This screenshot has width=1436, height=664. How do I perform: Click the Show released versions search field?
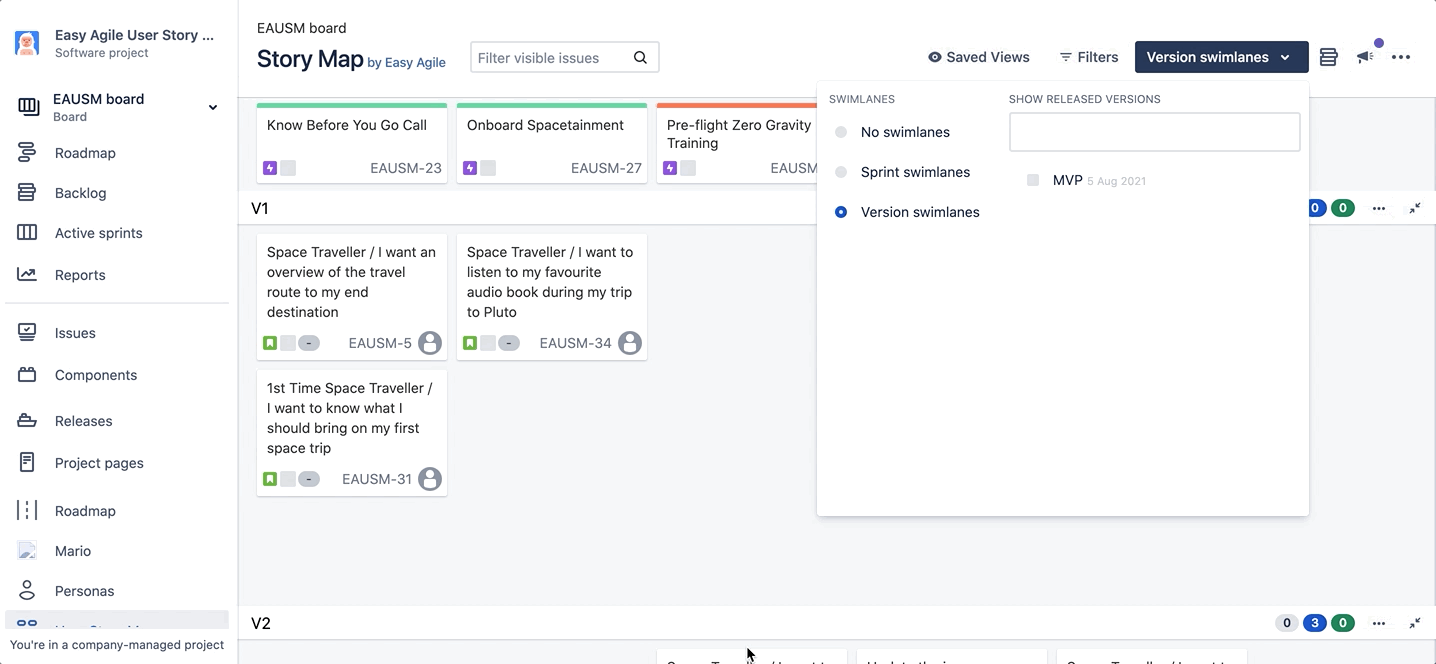pos(1154,132)
